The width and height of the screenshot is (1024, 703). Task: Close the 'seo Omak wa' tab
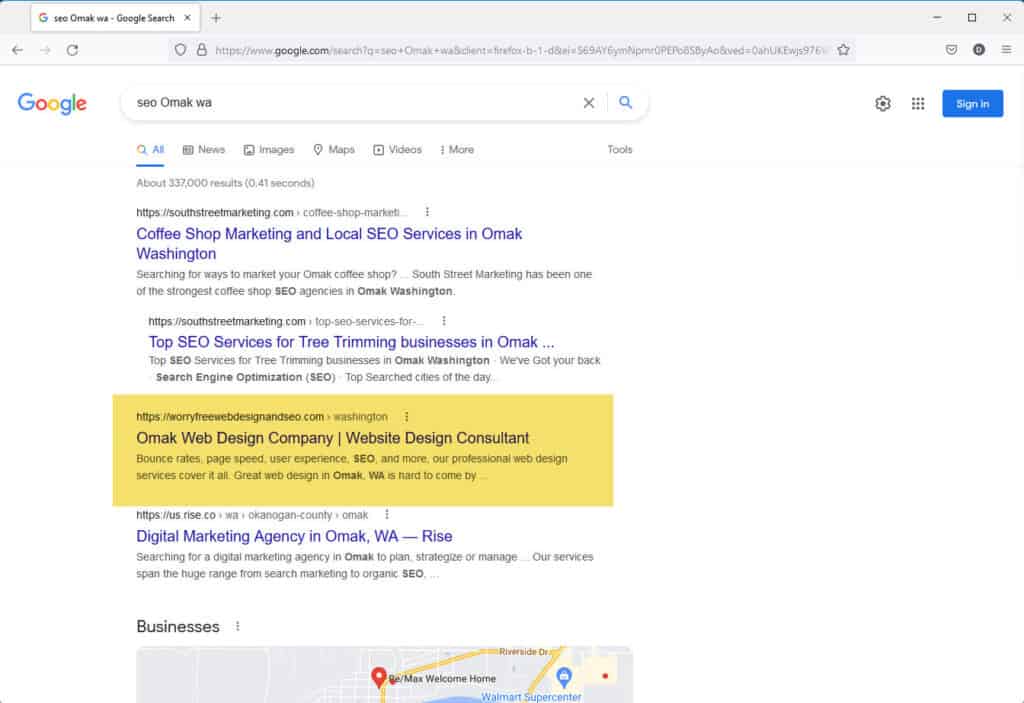point(187,18)
